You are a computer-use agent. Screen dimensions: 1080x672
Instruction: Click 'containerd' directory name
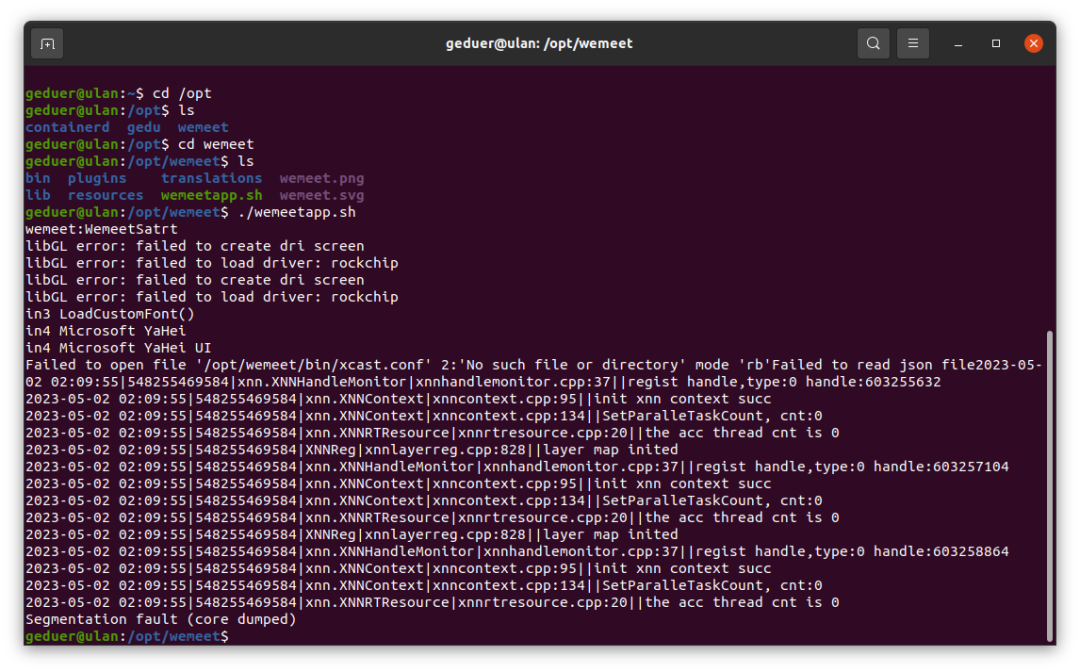[x=68, y=127]
